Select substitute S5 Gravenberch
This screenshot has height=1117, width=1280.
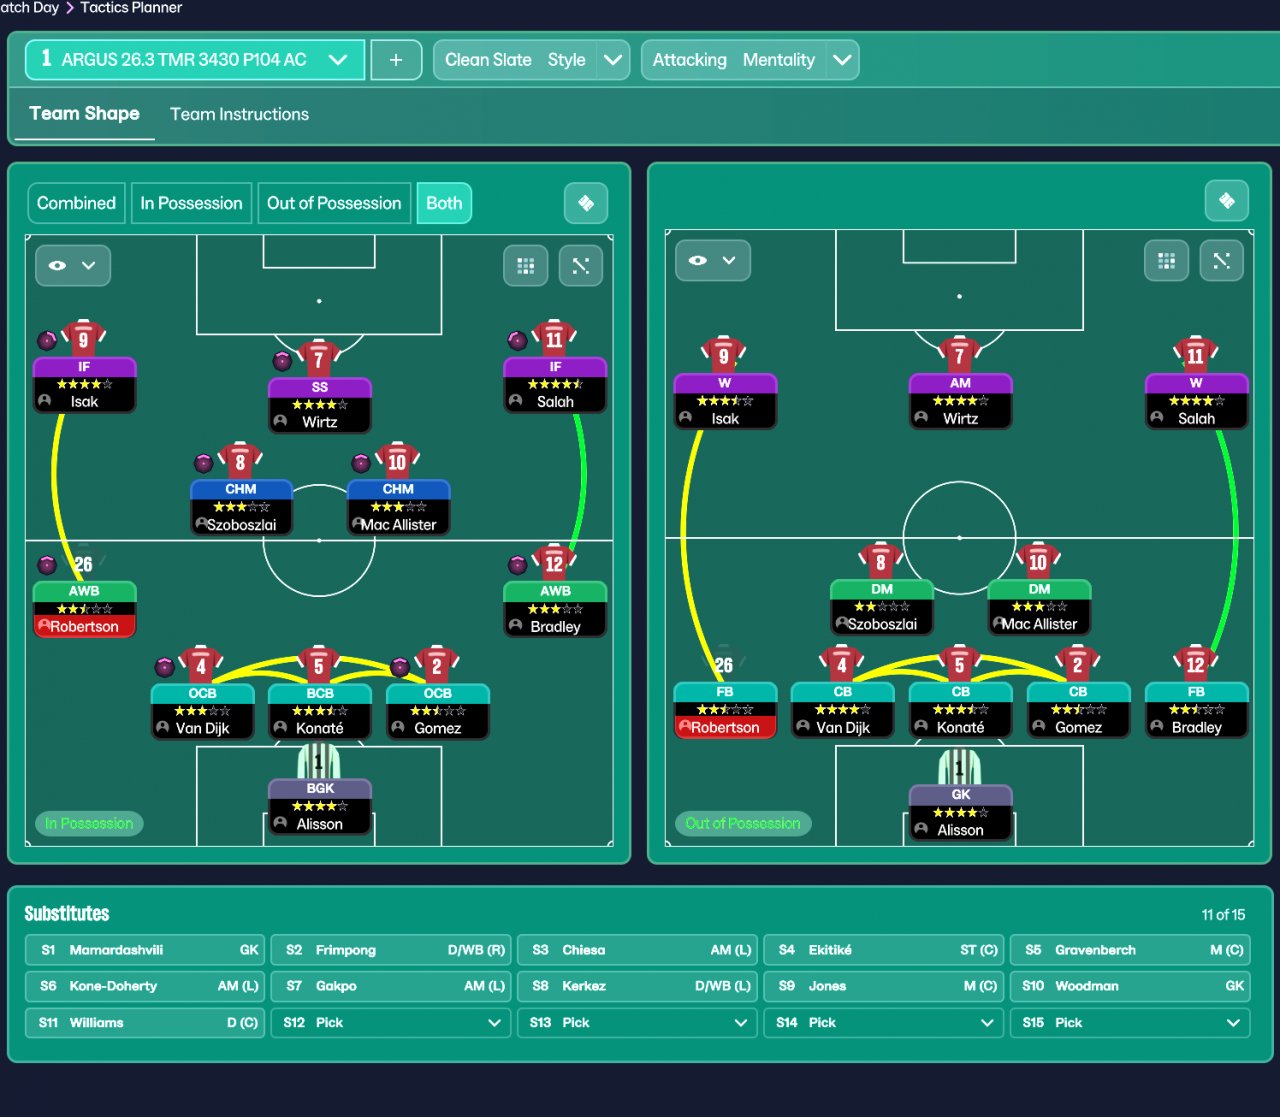point(1130,950)
